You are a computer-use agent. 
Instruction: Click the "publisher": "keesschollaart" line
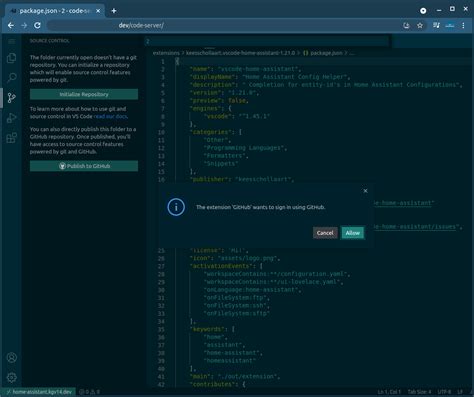(x=242, y=179)
